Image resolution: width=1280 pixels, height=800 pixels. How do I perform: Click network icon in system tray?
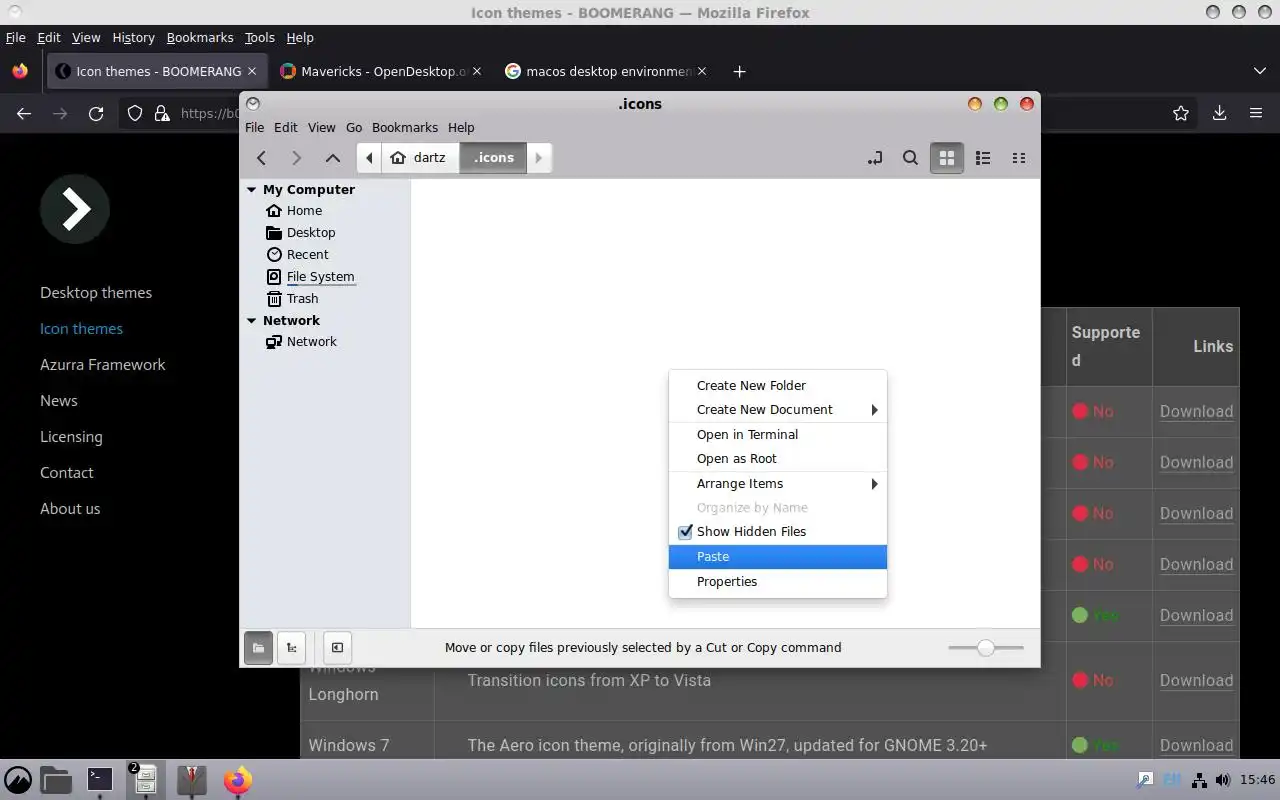click(x=1198, y=780)
